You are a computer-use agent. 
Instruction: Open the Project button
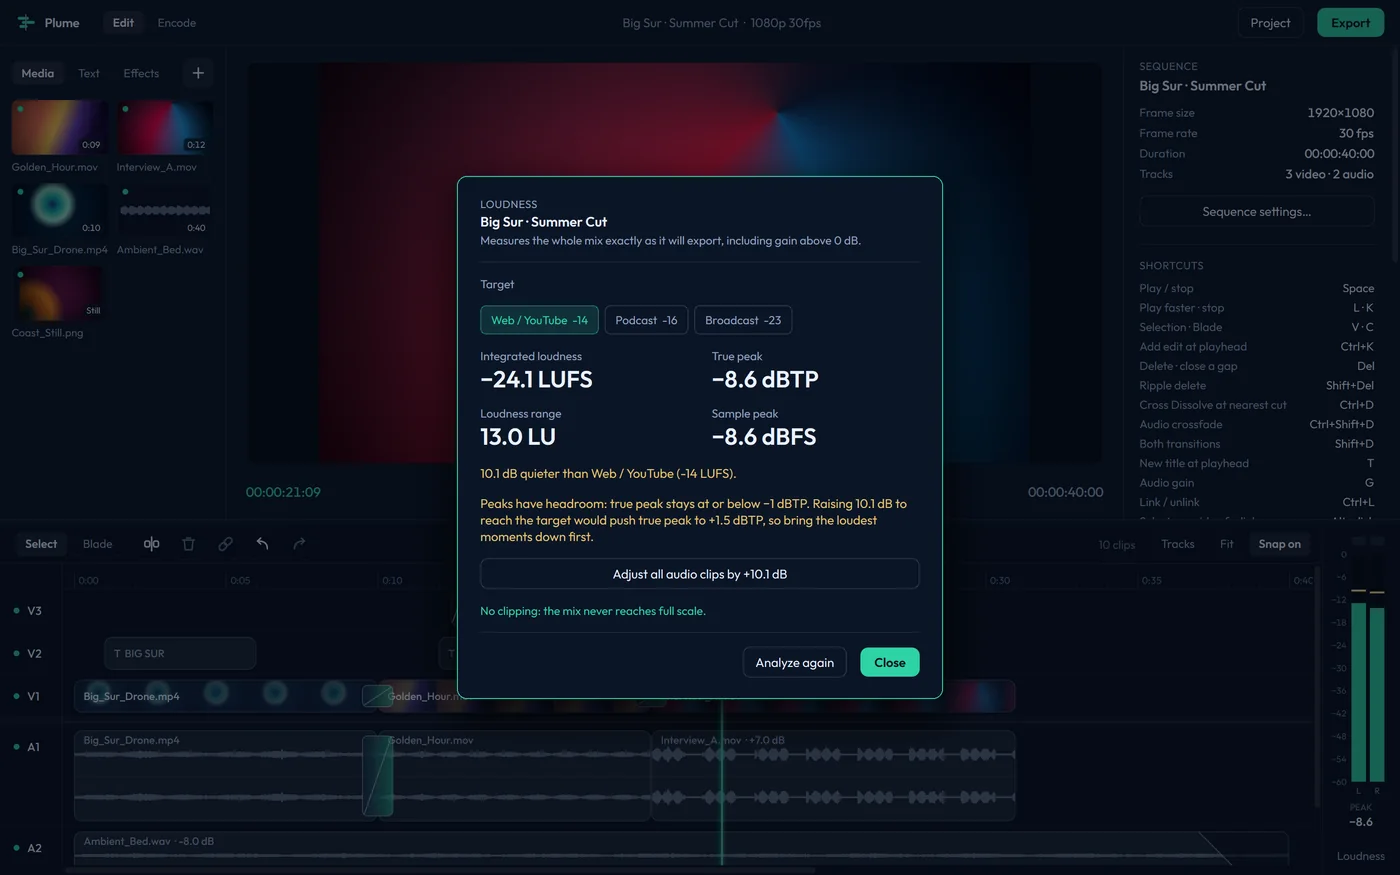pyautogui.click(x=1270, y=23)
